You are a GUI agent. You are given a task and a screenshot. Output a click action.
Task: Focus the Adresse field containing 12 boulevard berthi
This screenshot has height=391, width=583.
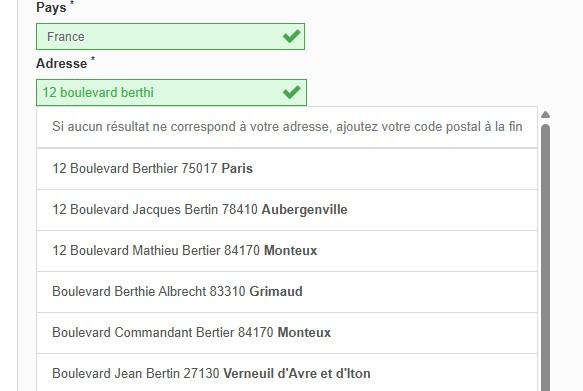(x=171, y=93)
